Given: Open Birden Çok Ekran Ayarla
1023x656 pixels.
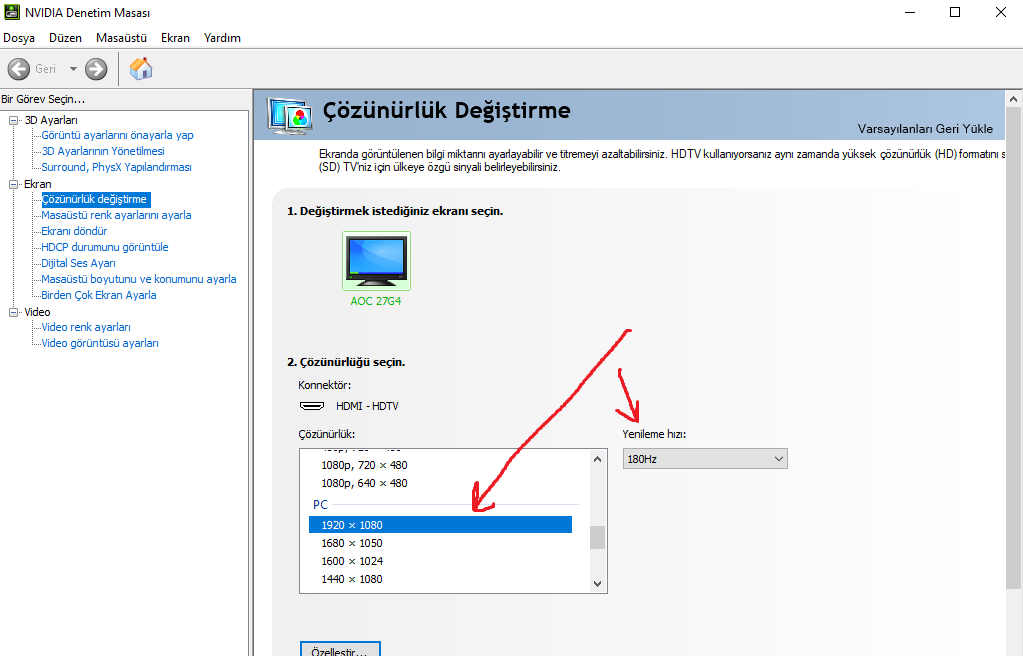Looking at the screenshot, I should [x=99, y=295].
